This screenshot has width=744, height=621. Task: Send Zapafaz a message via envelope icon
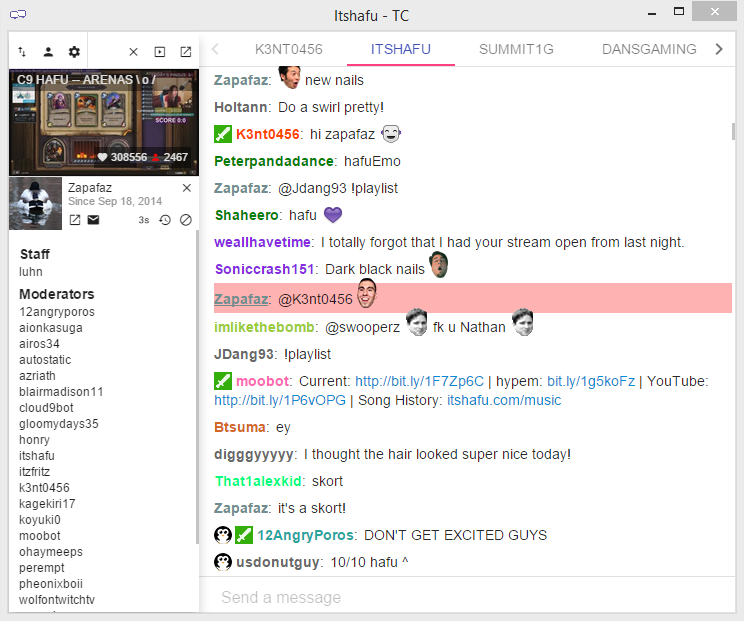point(93,220)
